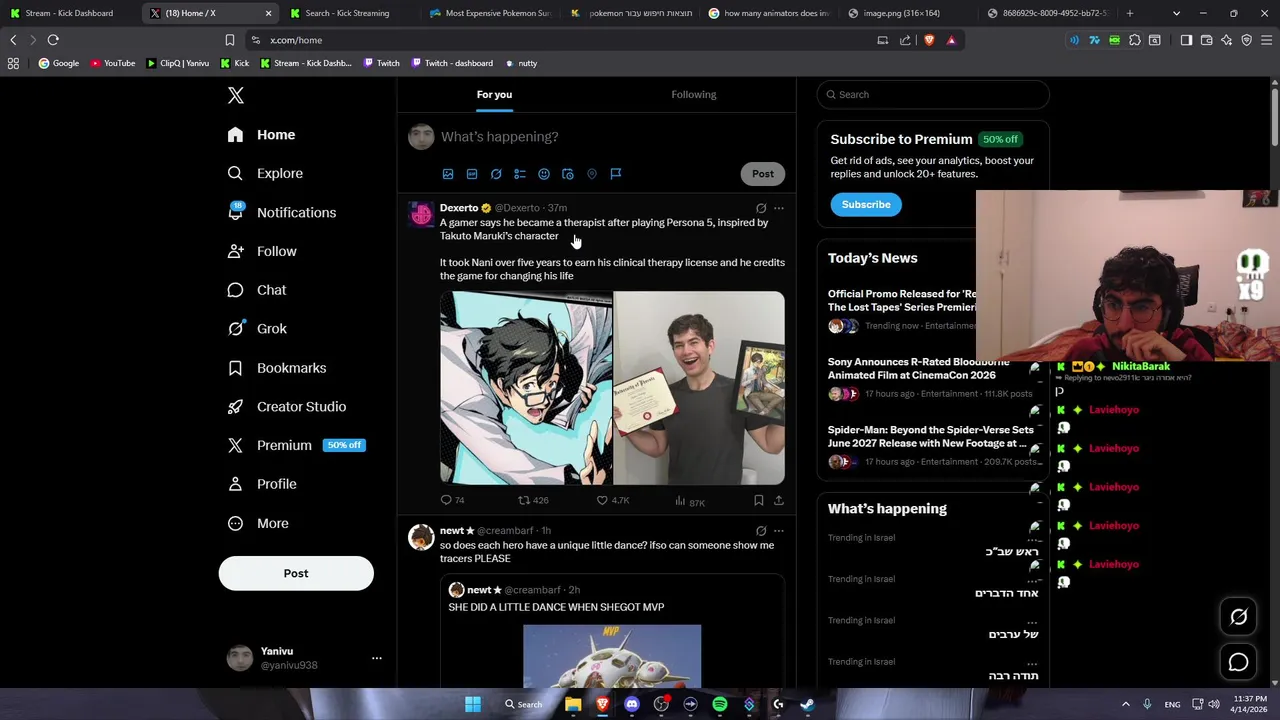Viewport: 1280px width, 720px height.
Task: Open Profile in X sidebar
Action: point(263,484)
